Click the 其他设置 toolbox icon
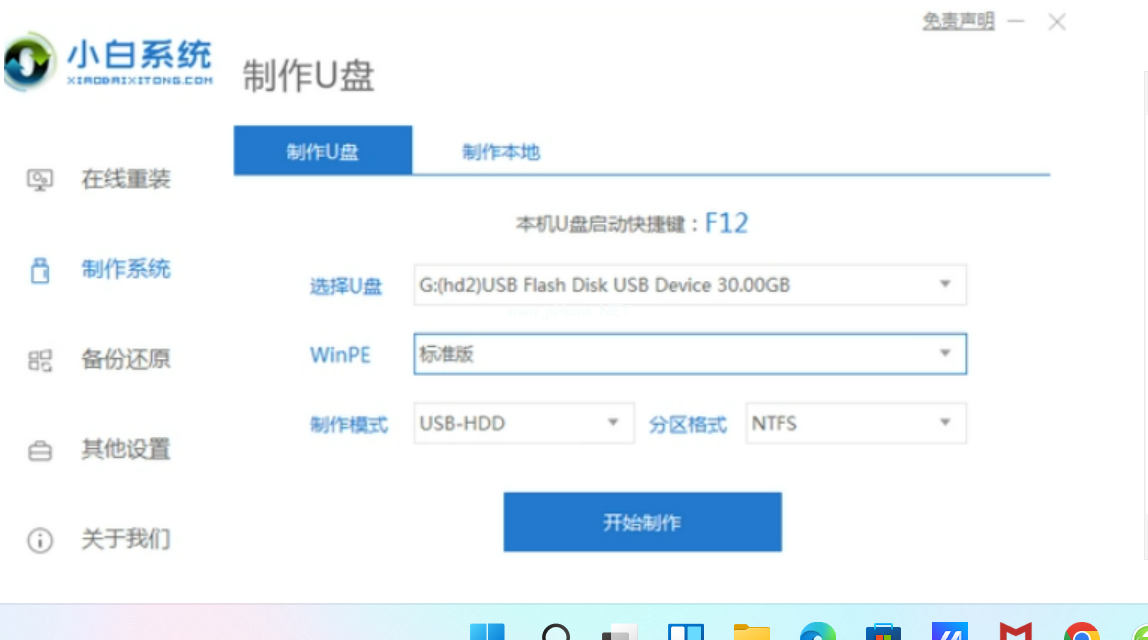This screenshot has width=1148, height=640. pos(40,451)
